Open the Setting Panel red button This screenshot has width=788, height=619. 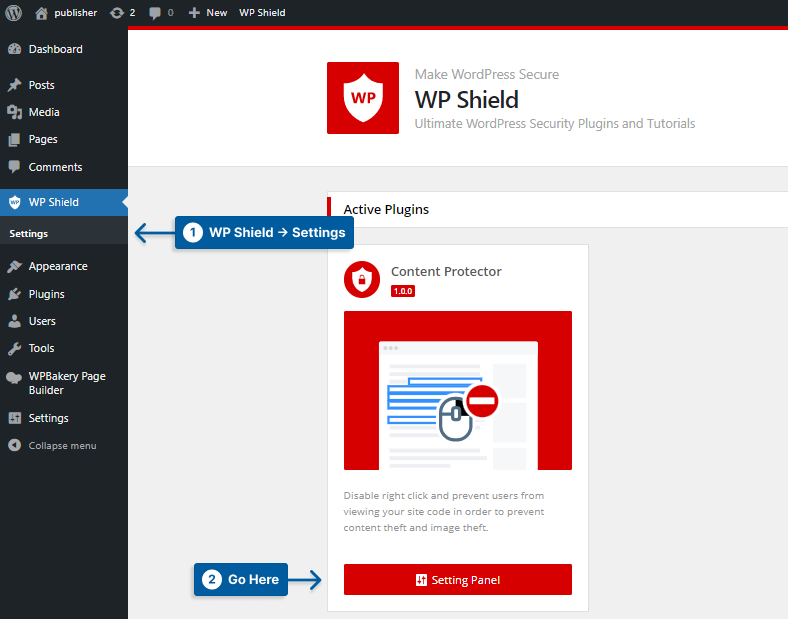point(458,580)
